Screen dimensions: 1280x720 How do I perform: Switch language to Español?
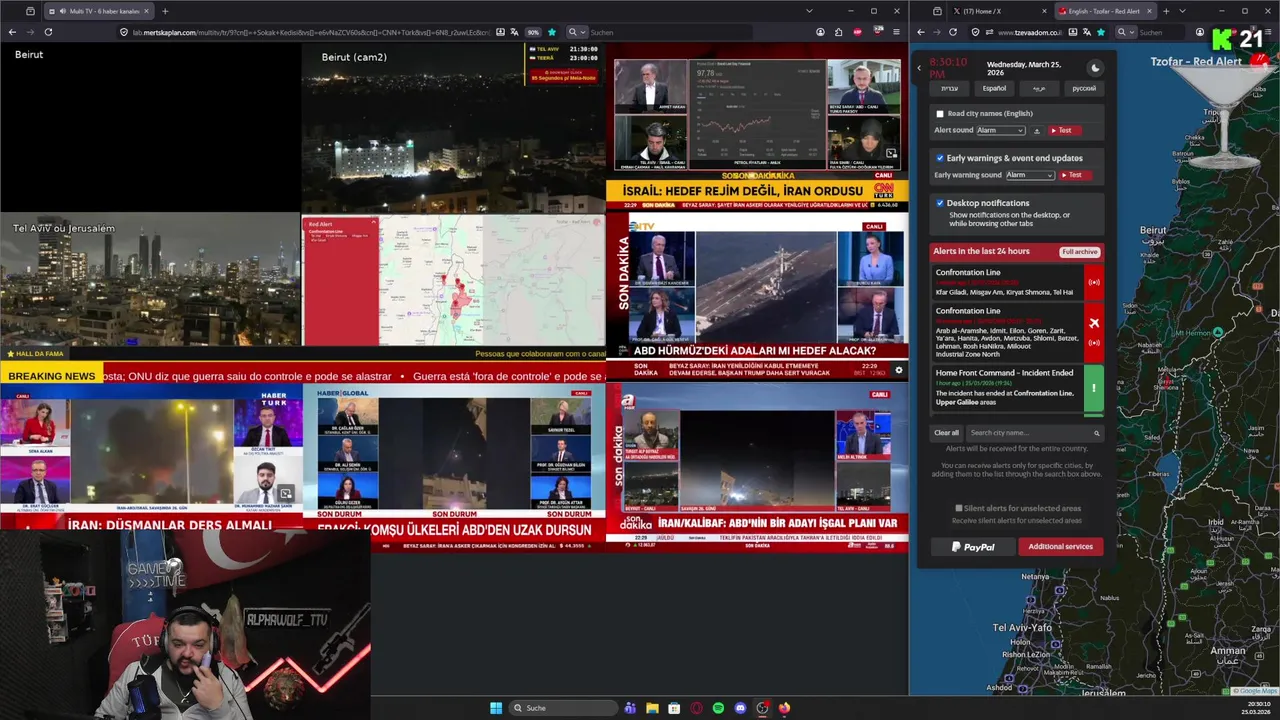tap(994, 89)
